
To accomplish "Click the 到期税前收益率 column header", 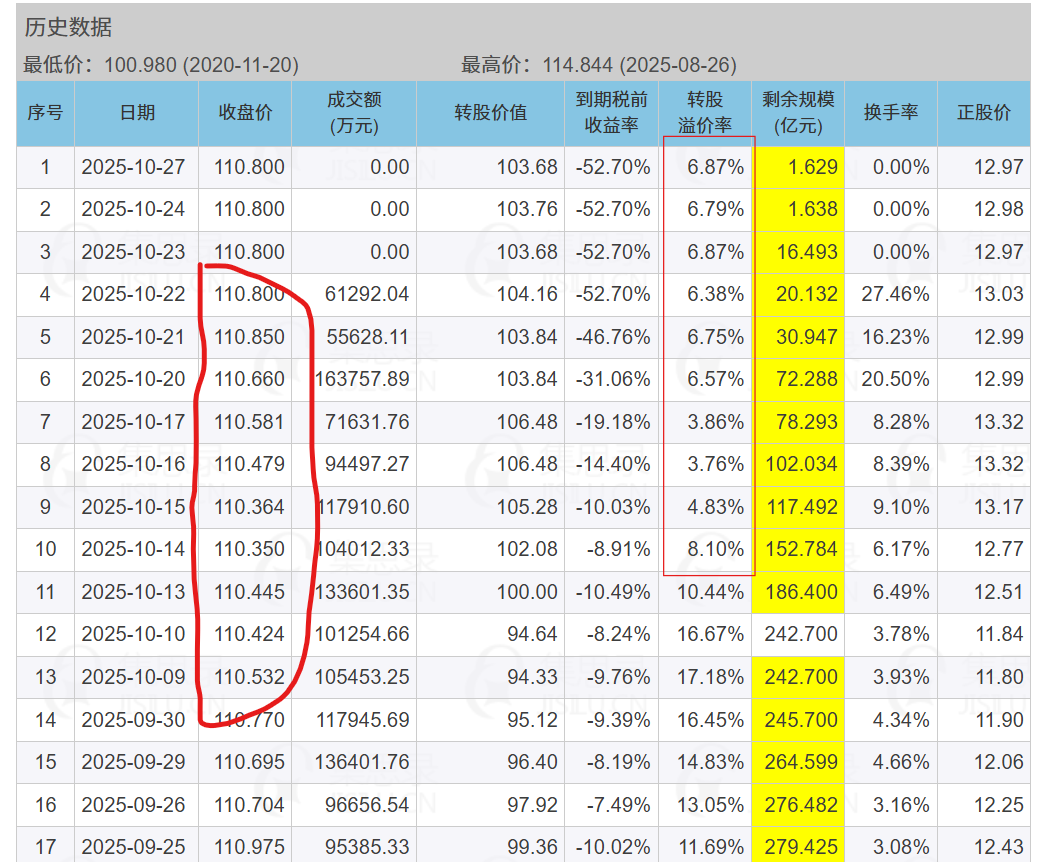I will [611, 113].
